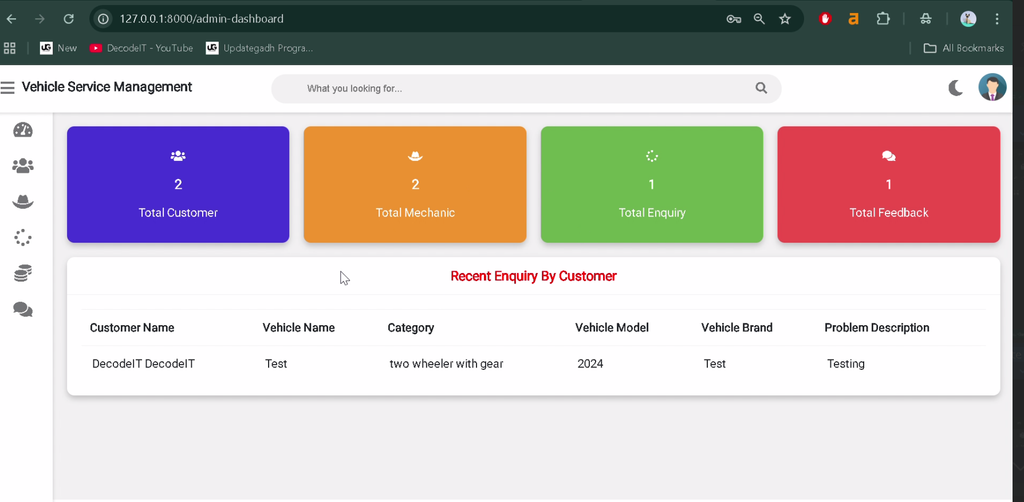Open the Total Mechanic card
This screenshot has height=502, width=1024.
(x=415, y=184)
